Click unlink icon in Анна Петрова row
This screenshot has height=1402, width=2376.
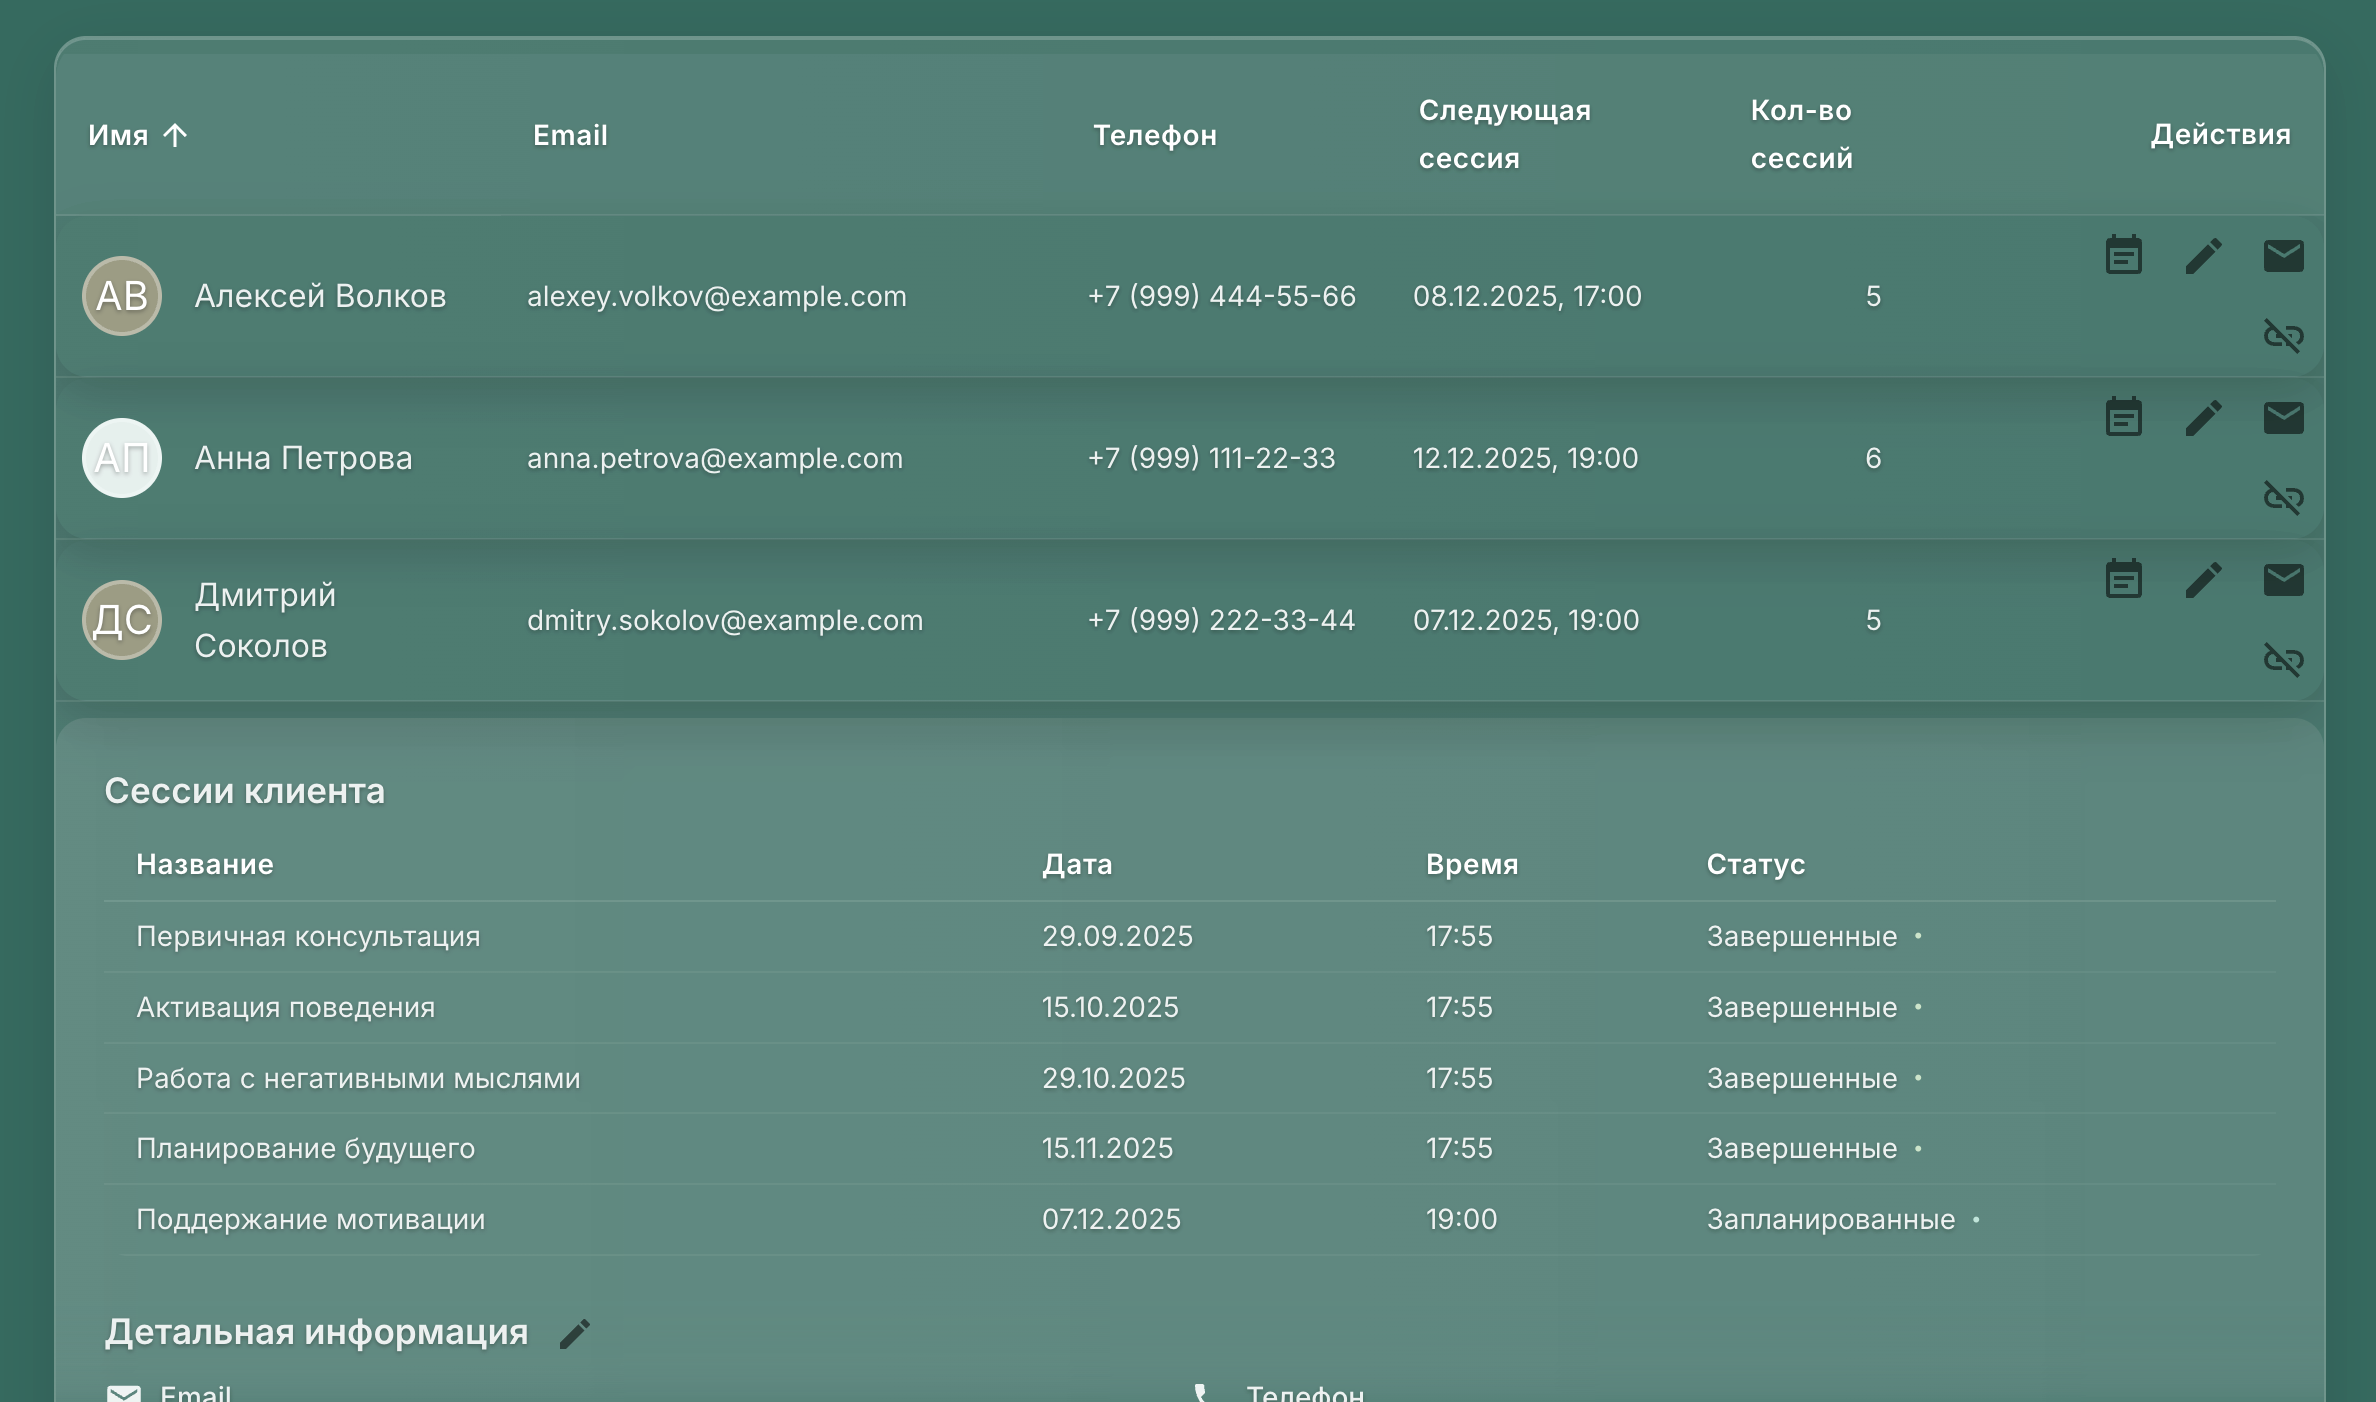click(x=2283, y=498)
